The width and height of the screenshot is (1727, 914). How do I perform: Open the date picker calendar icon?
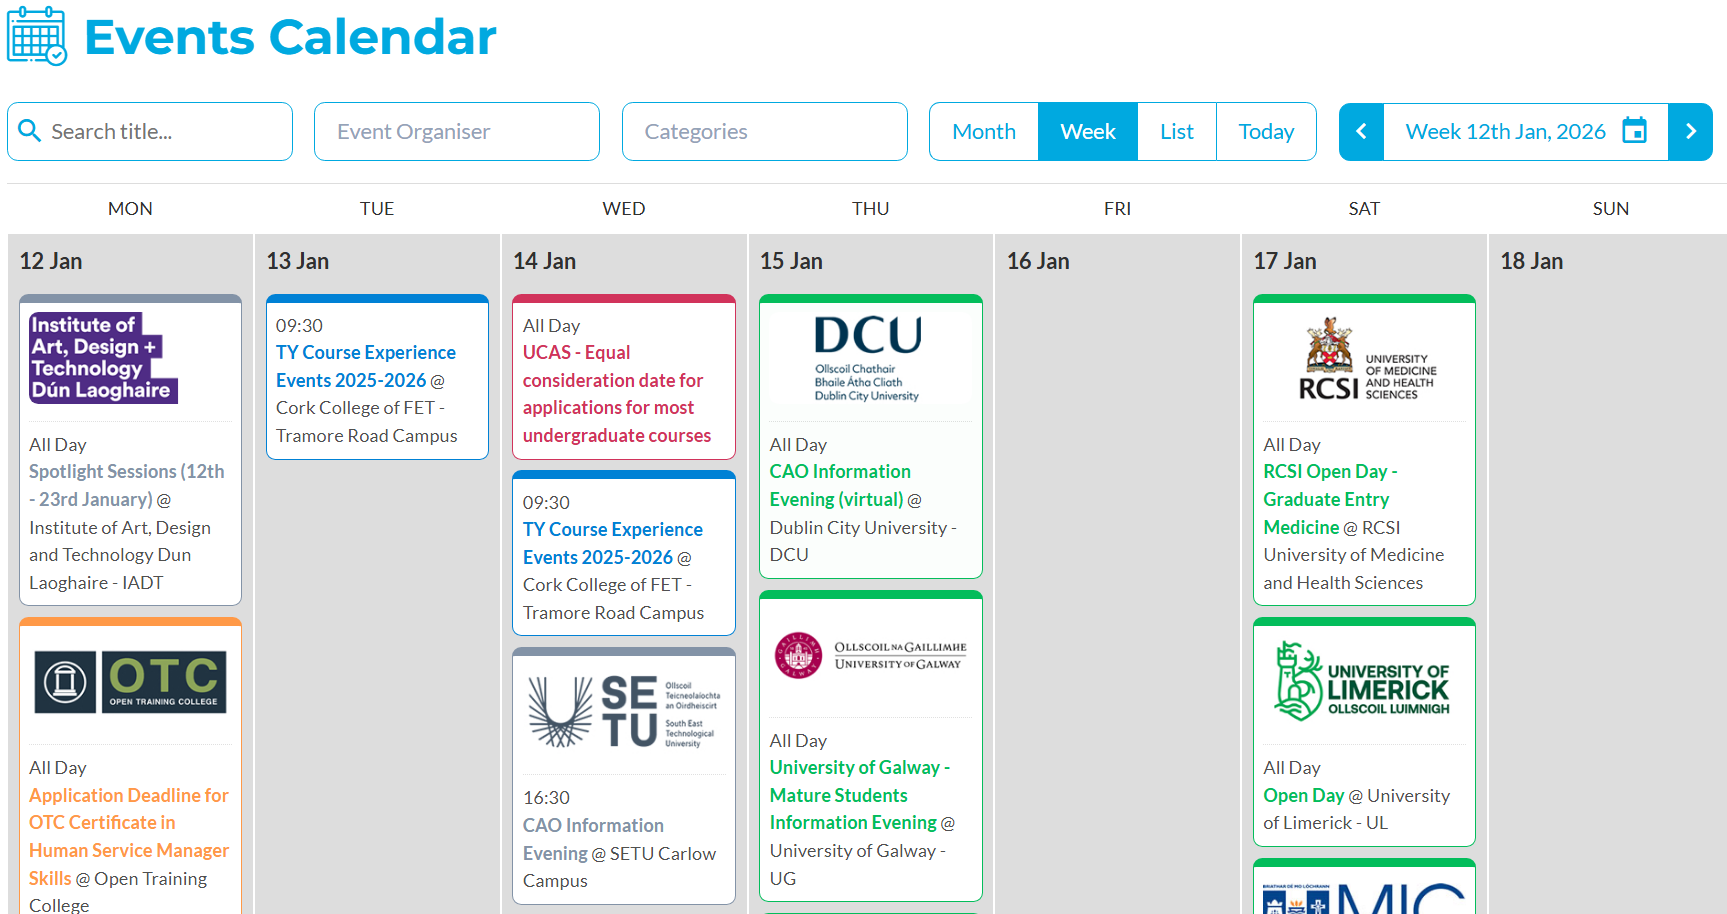click(x=1634, y=130)
